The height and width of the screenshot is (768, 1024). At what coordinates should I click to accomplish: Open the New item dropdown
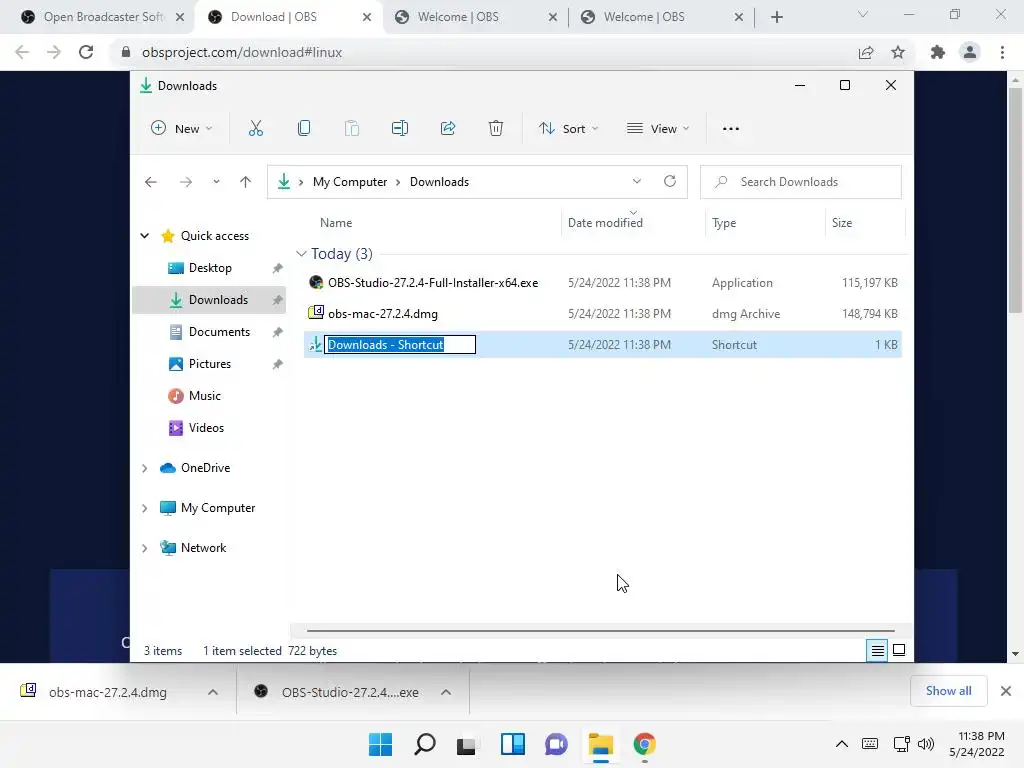[182, 129]
